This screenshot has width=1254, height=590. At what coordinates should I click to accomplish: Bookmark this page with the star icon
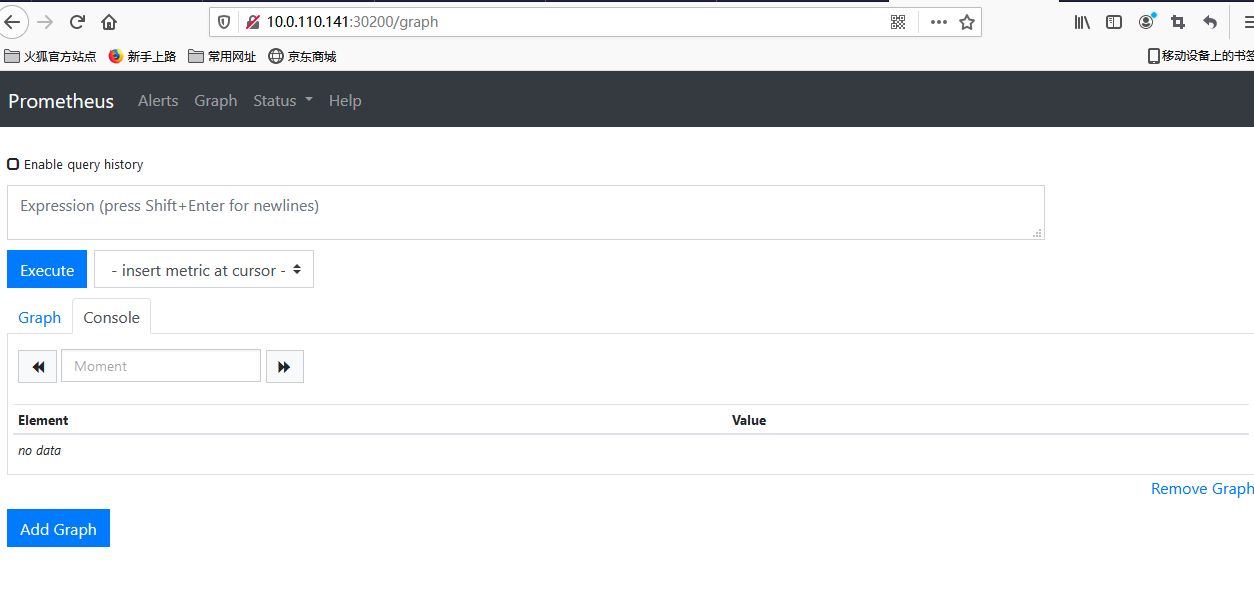point(967,22)
